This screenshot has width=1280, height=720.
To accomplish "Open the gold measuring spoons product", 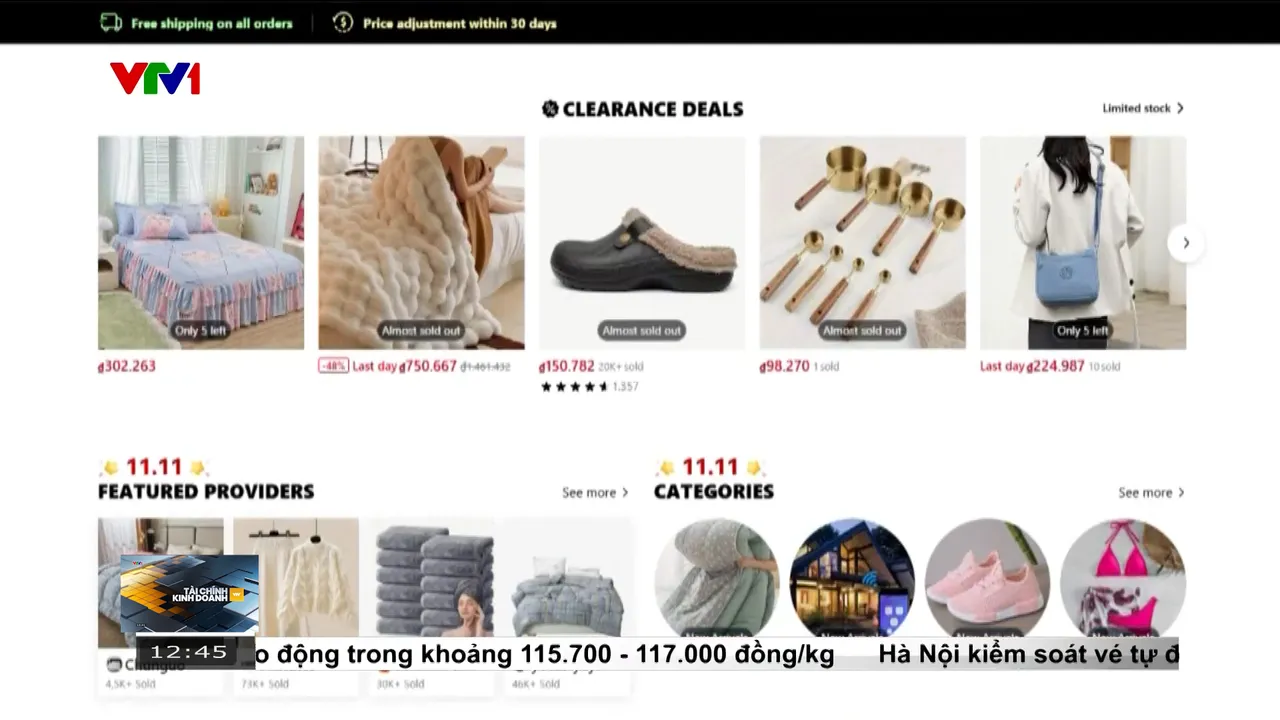I will 862,243.
